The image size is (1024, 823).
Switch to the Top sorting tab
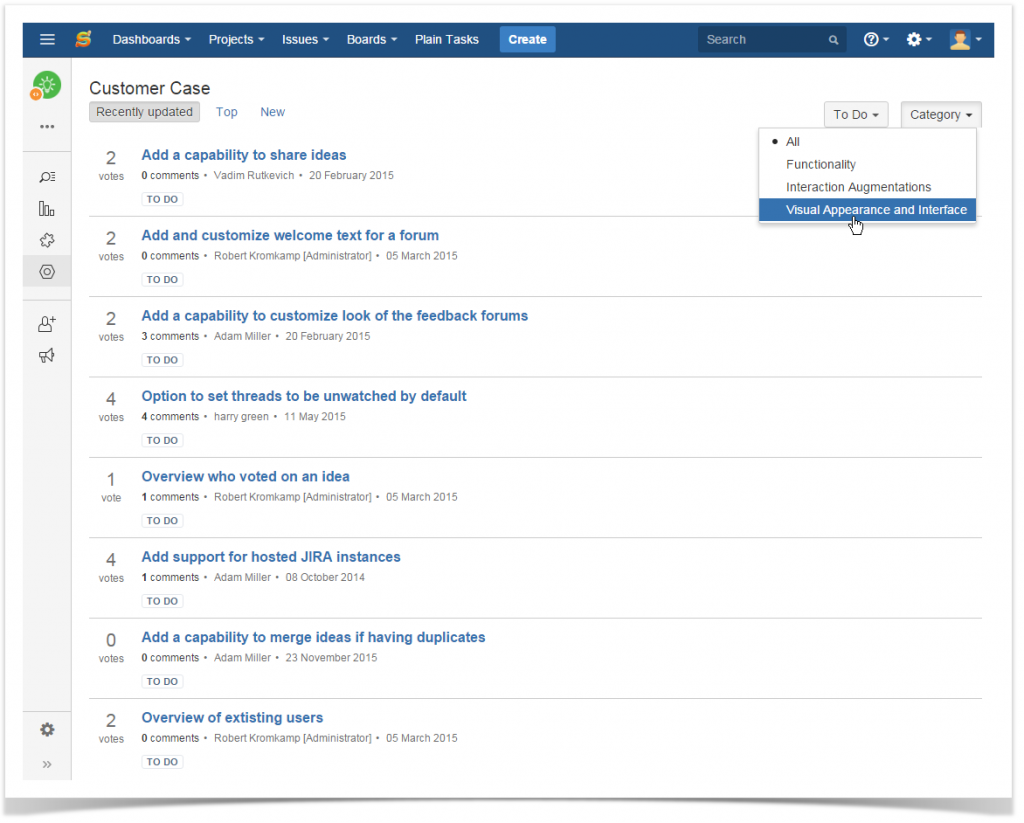tap(226, 112)
